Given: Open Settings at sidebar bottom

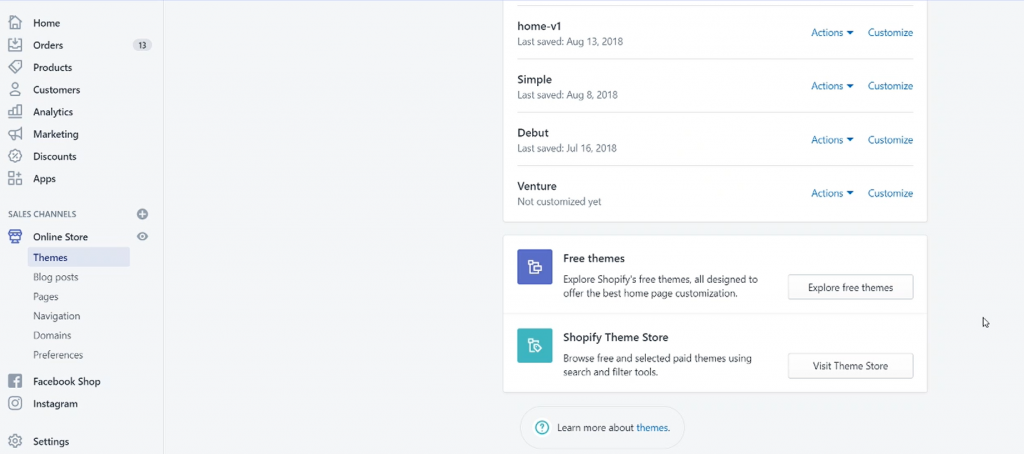Looking at the screenshot, I should [50, 441].
